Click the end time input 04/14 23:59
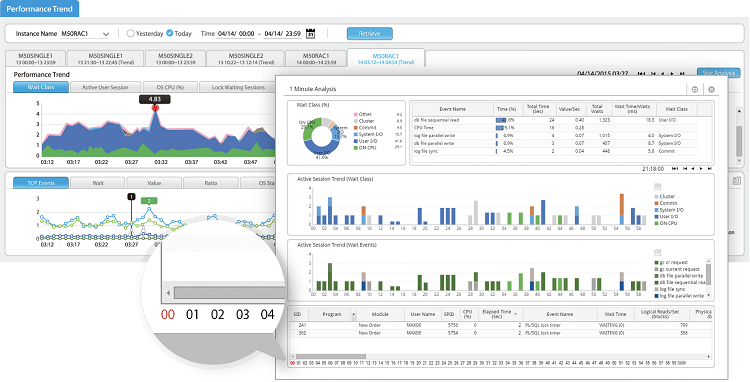The image size is (750, 382). click(282, 33)
